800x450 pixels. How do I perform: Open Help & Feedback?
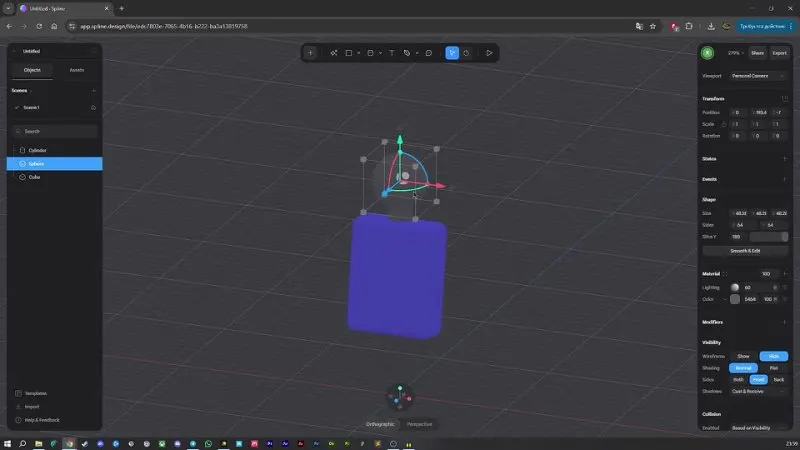(x=37, y=420)
